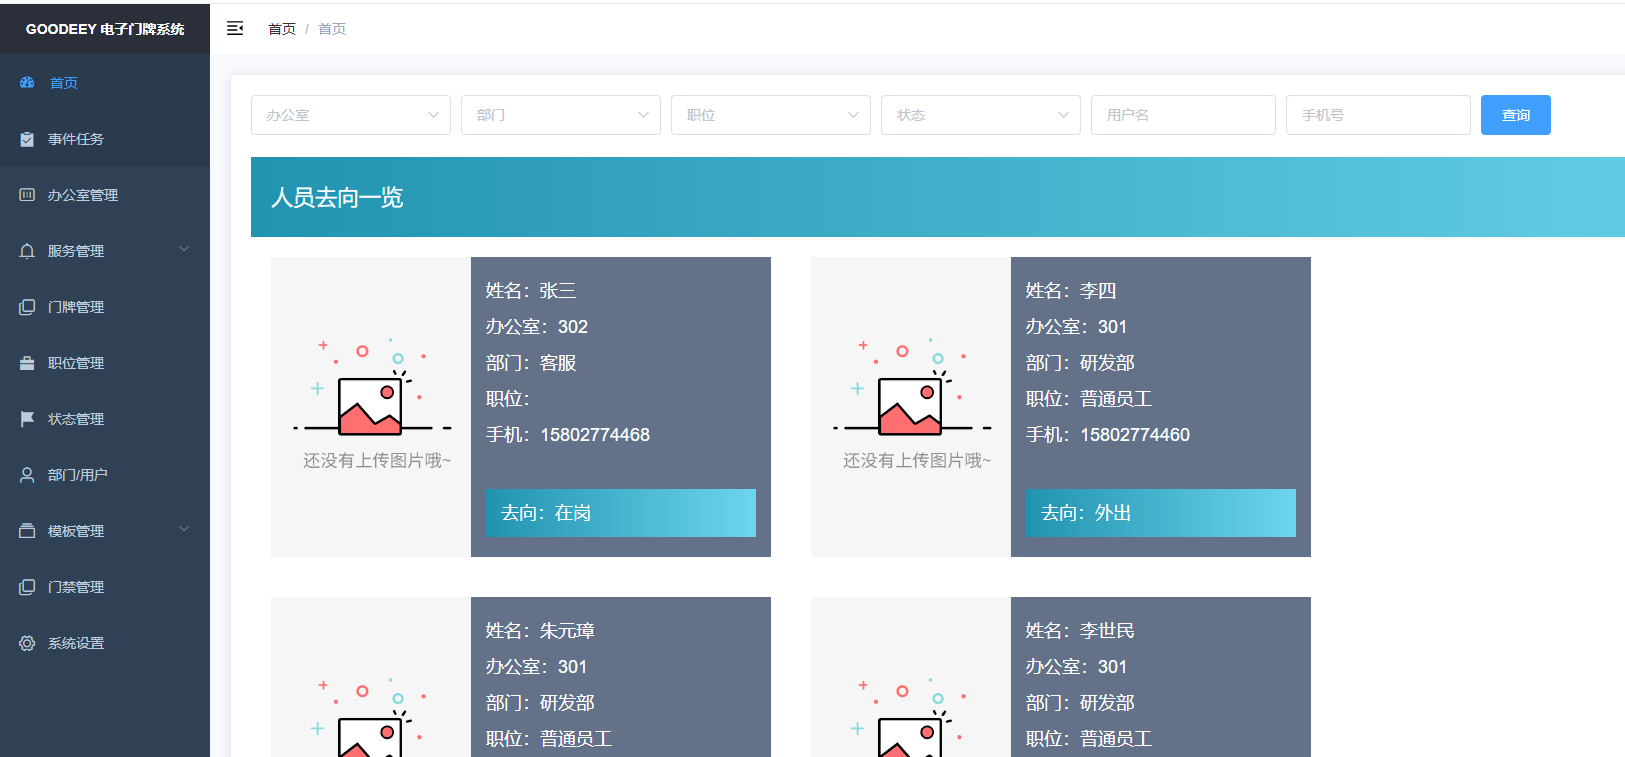Click the clipboard icon for 事件任务

[x=27, y=139]
